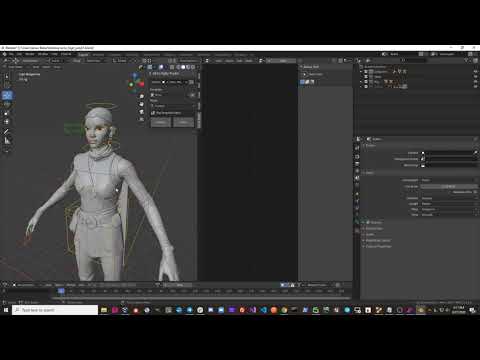The image size is (480, 360).
Task: Toggle visibility eye of last outliner item
Action: [475, 86]
